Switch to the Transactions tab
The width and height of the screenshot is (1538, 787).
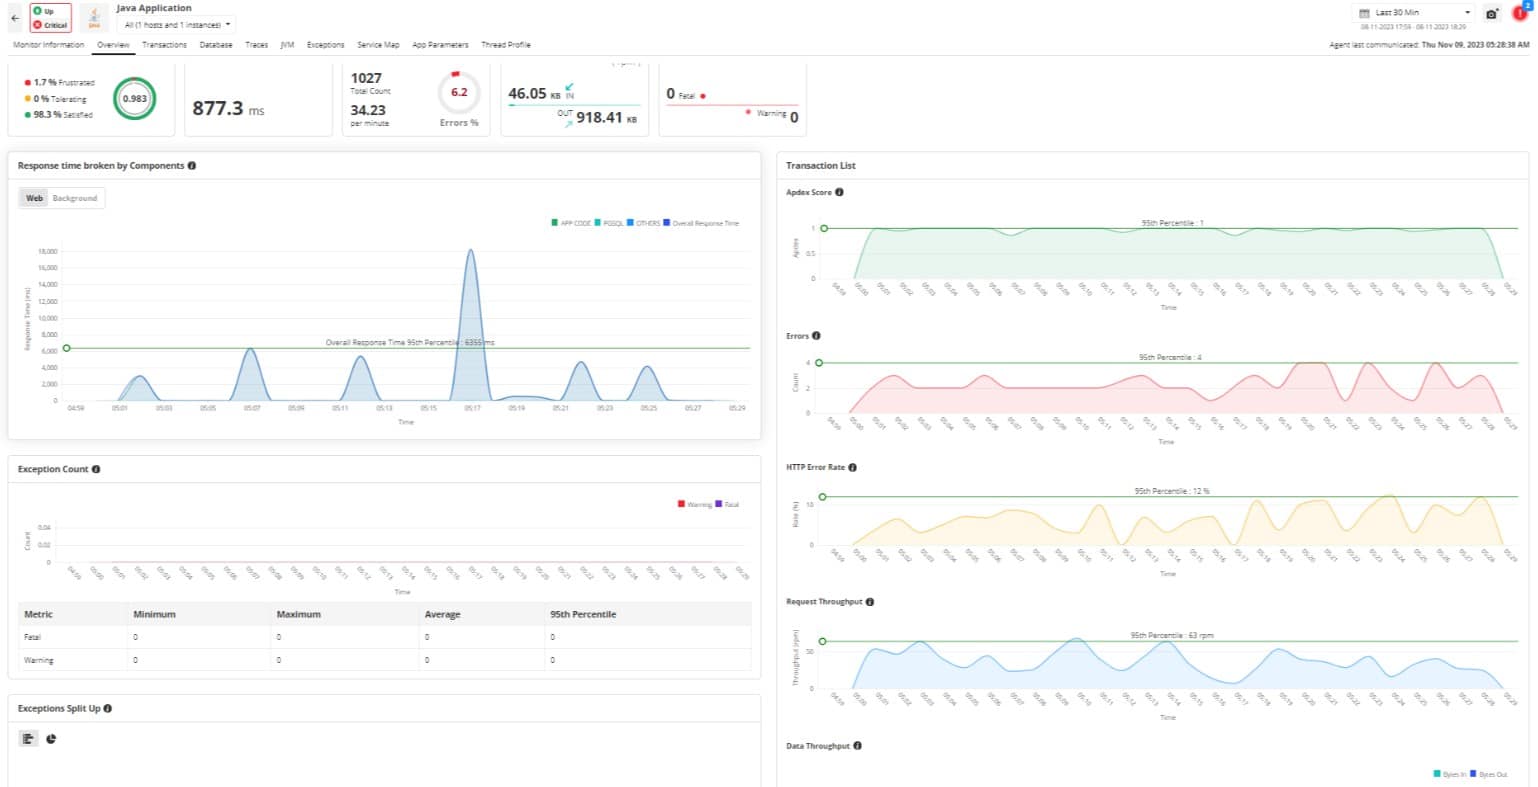[x=164, y=45]
